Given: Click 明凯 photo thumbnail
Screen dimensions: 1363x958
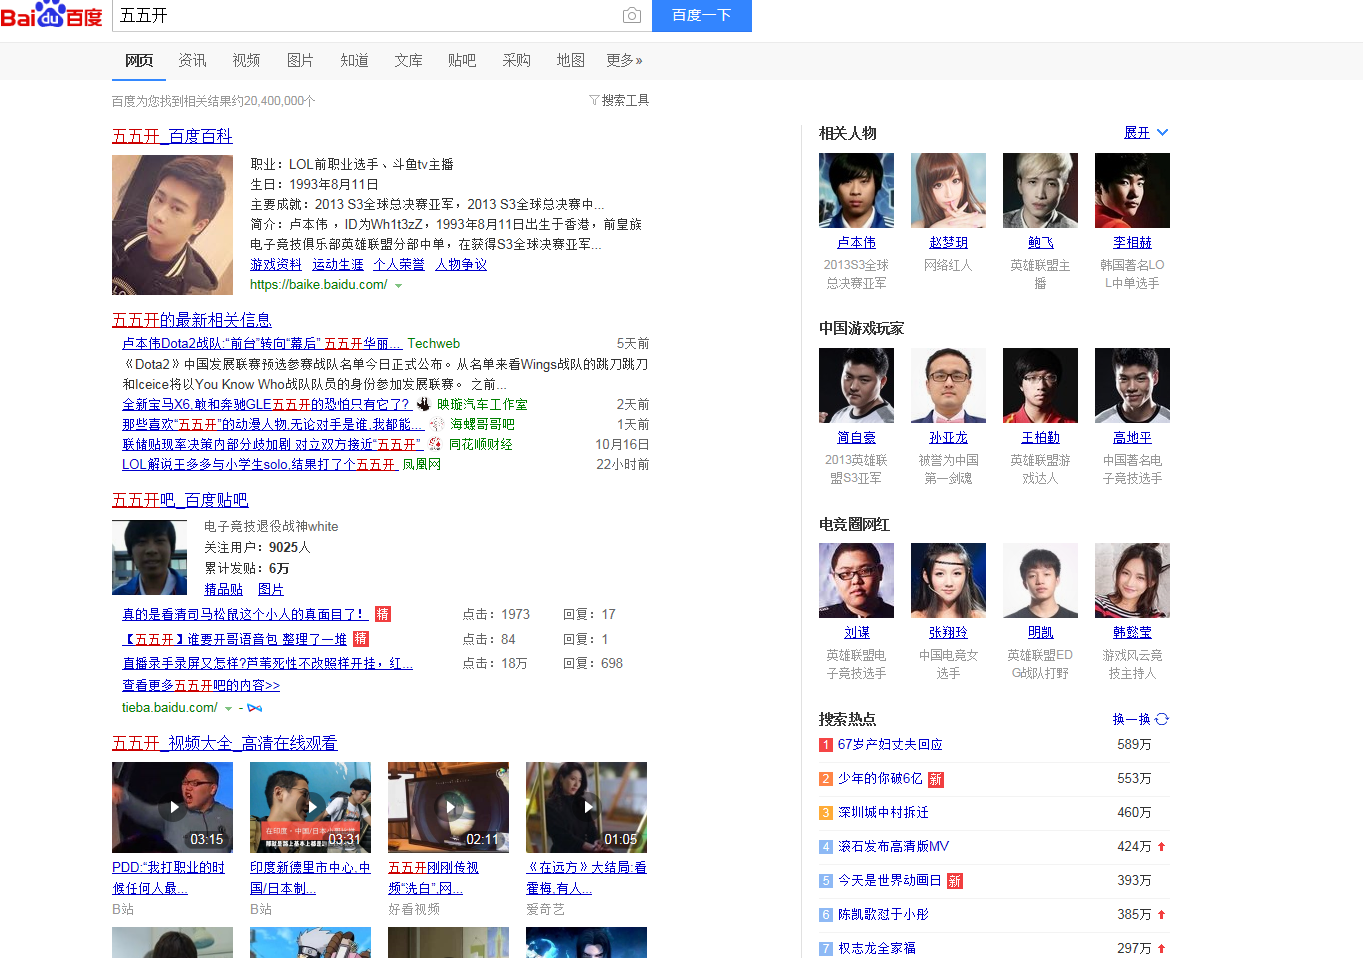Looking at the screenshot, I should click(x=1040, y=580).
